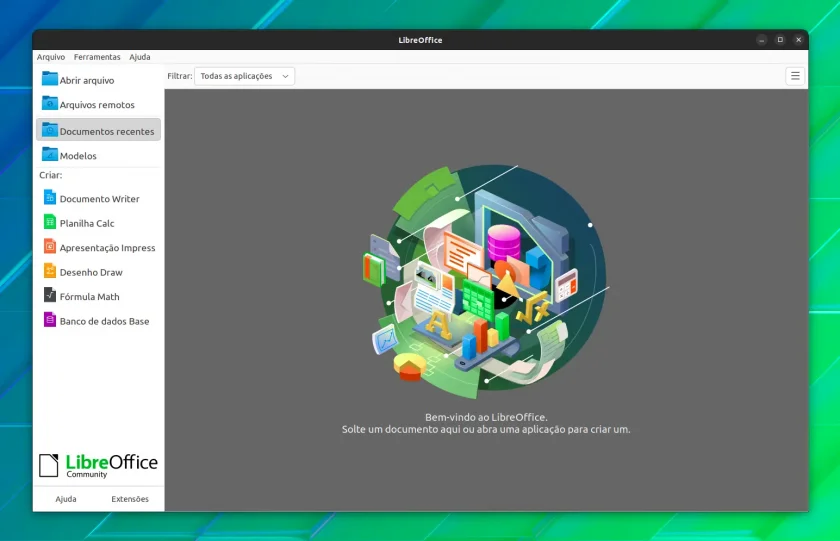The height and width of the screenshot is (541, 840).
Task: Click the Modelos folder icon
Action: coord(50,154)
